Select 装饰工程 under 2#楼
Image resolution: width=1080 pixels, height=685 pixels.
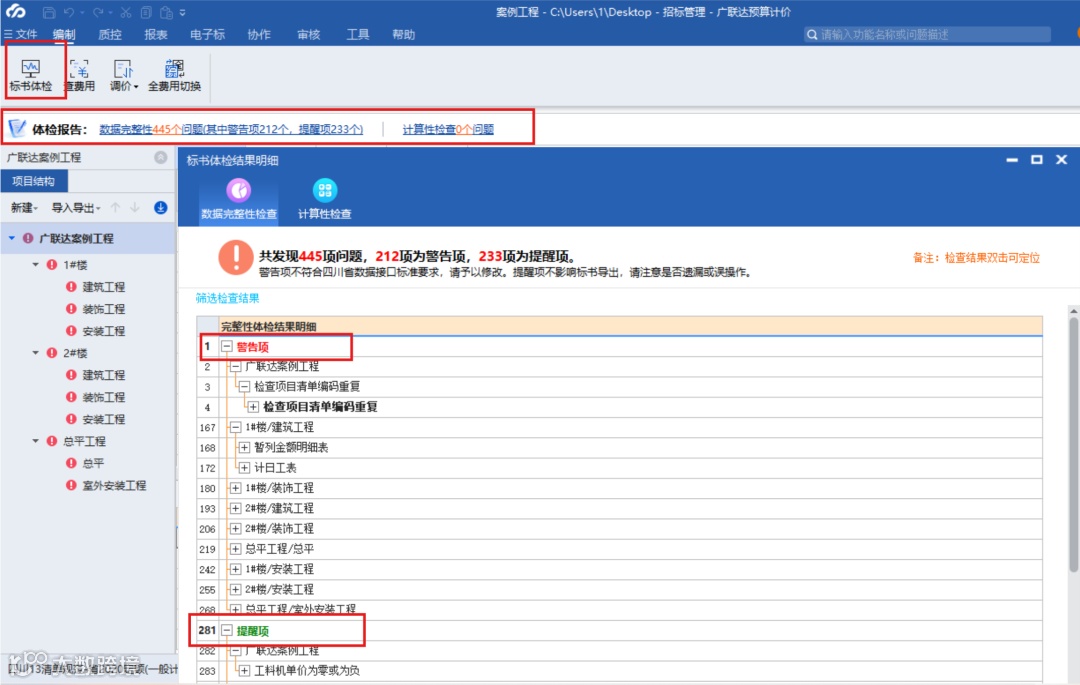click(x=103, y=397)
